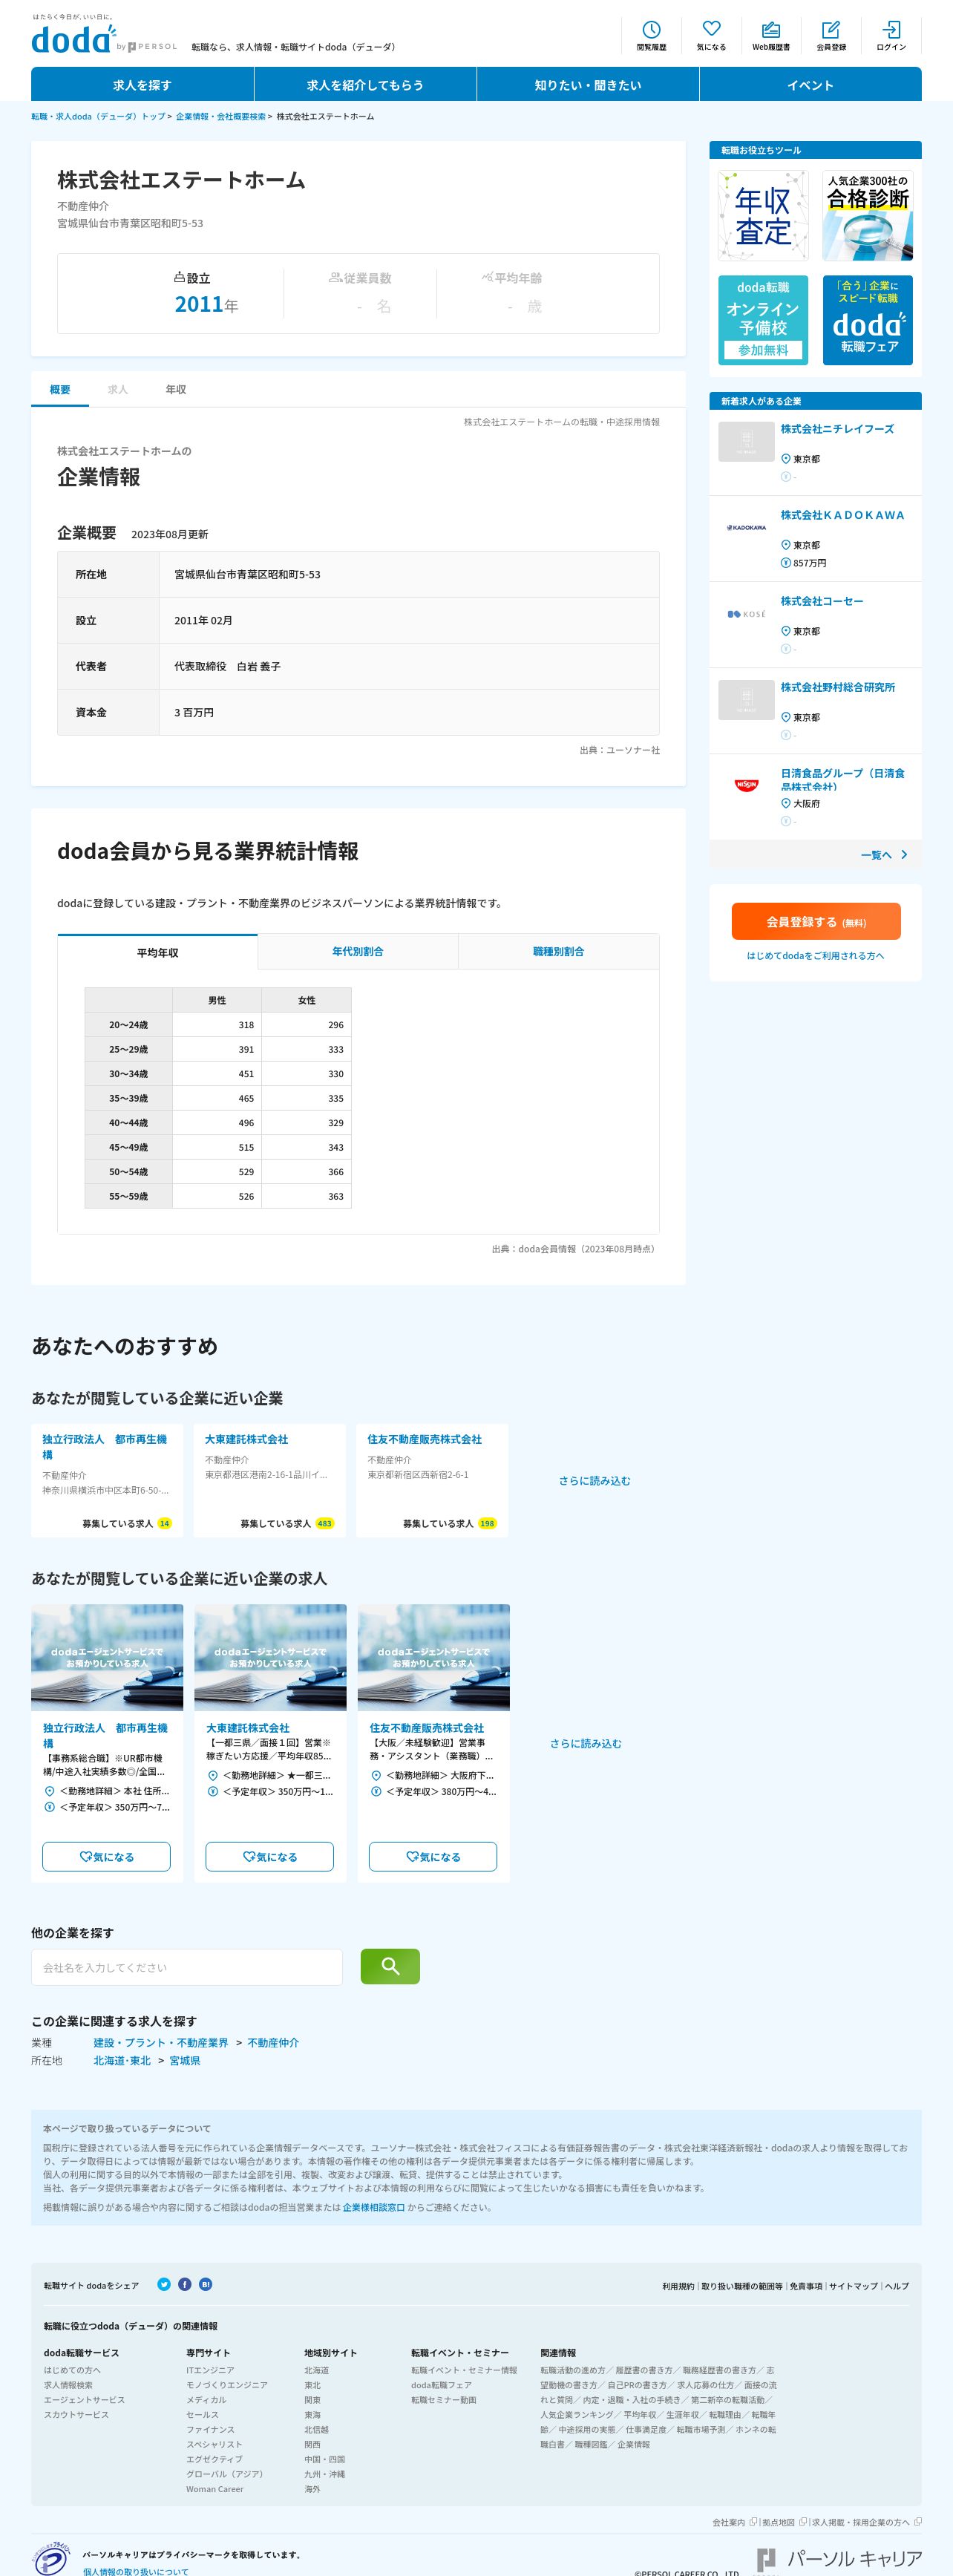
Task: Open 株式会社ニチレイフーズ in the sidebar
Action: click(x=837, y=429)
